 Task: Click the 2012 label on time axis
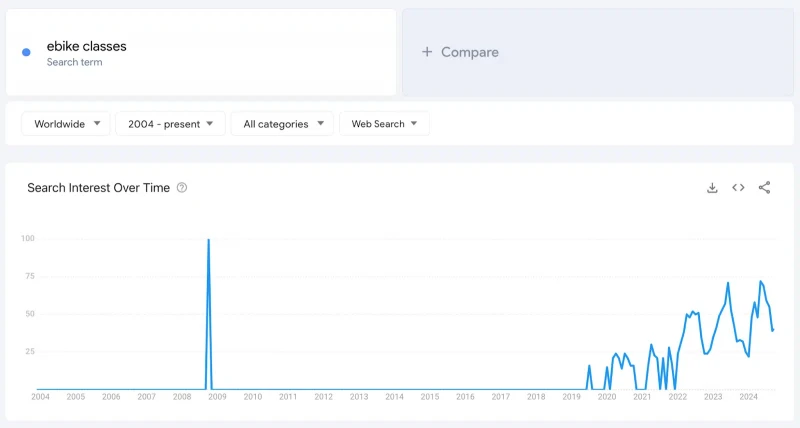tap(323, 397)
